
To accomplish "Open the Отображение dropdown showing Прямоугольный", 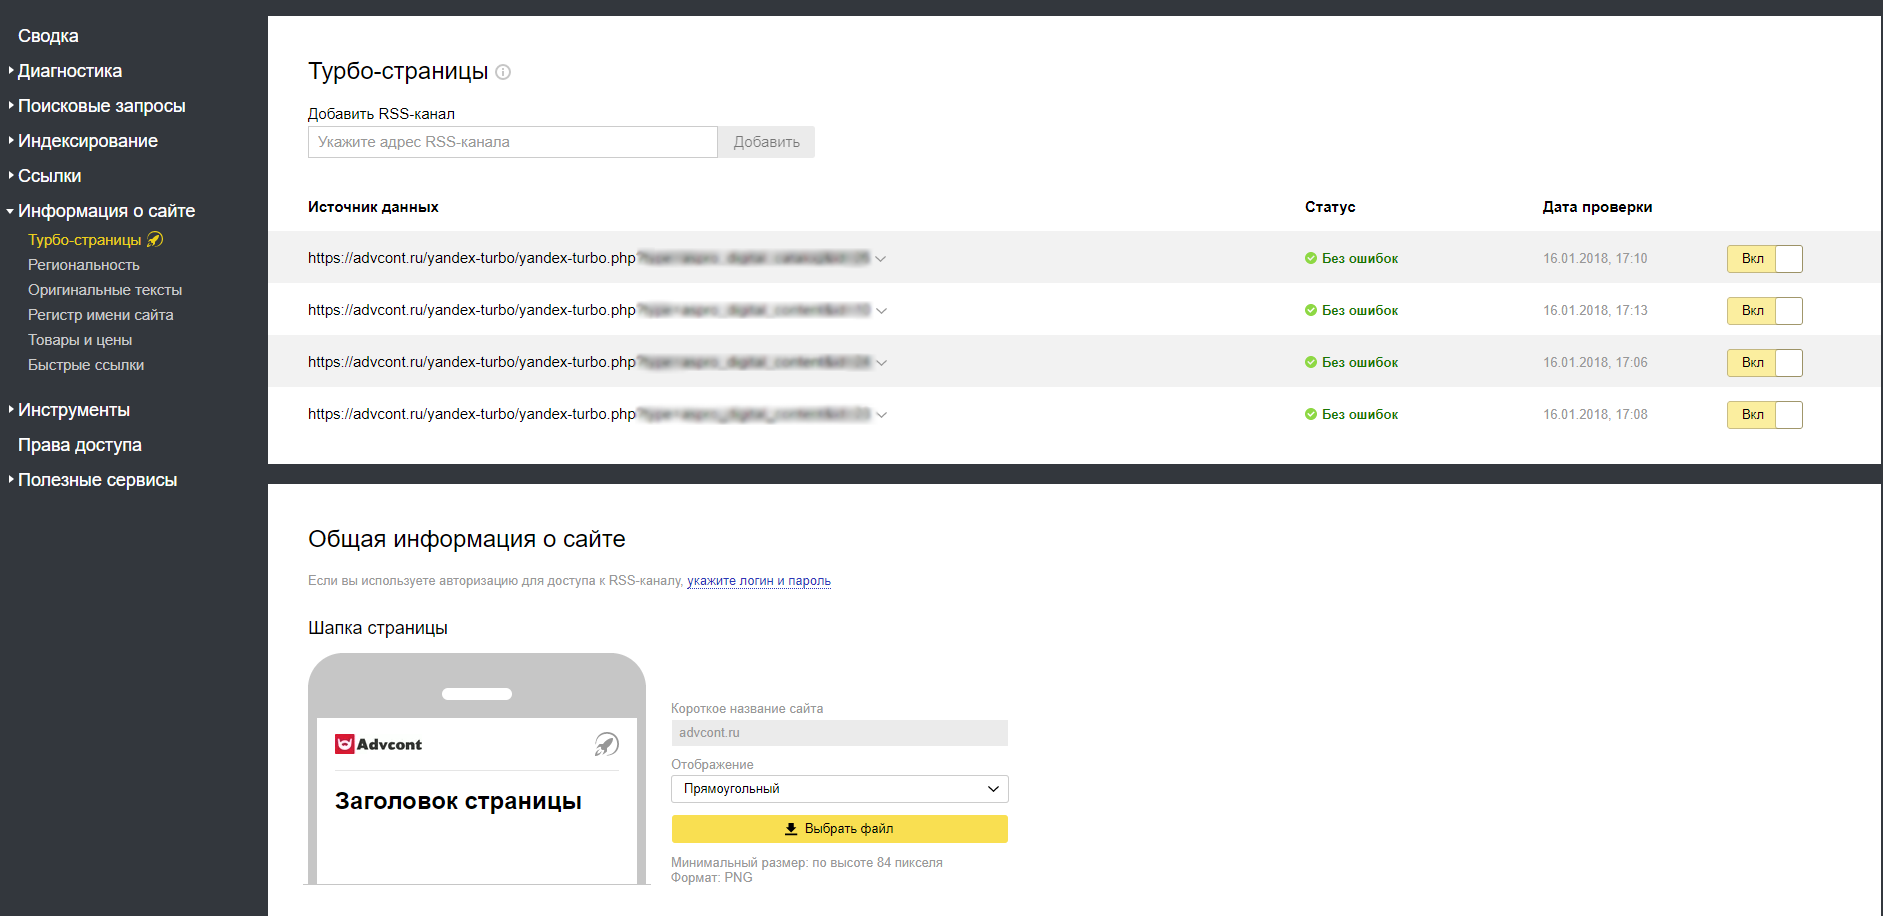I will 839,789.
